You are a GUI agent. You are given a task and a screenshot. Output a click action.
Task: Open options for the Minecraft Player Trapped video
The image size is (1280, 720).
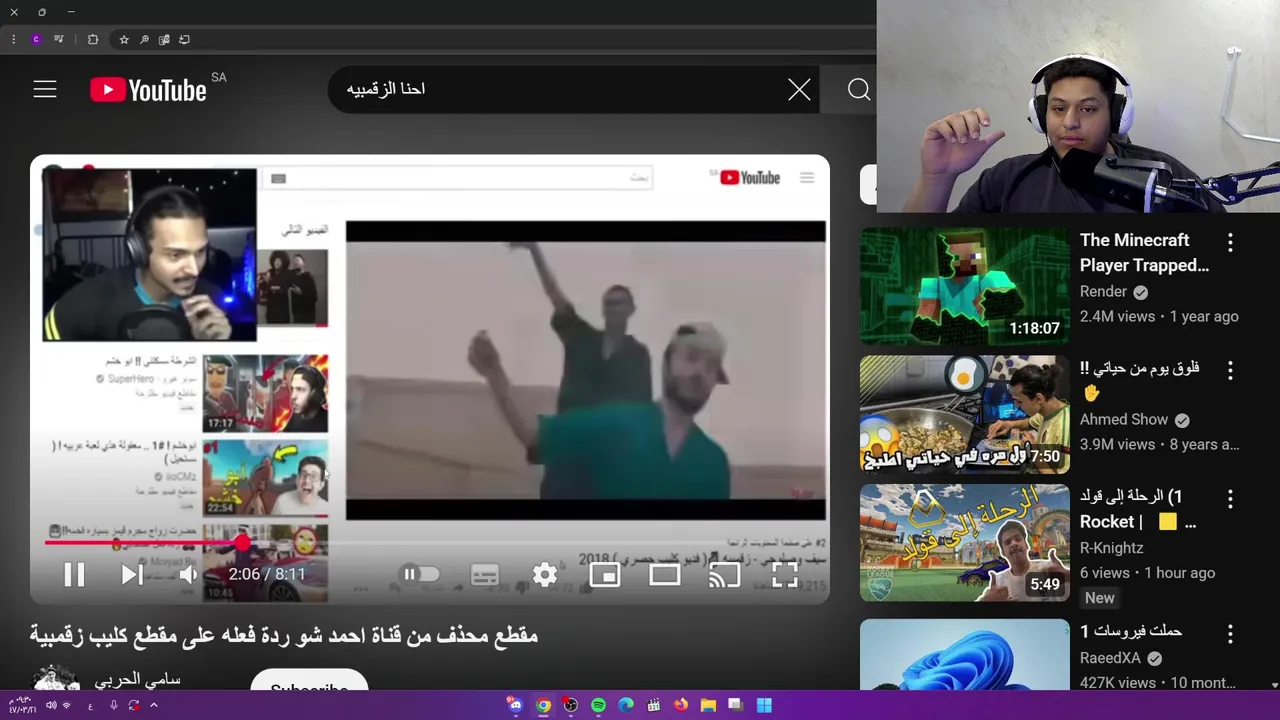(x=1230, y=242)
